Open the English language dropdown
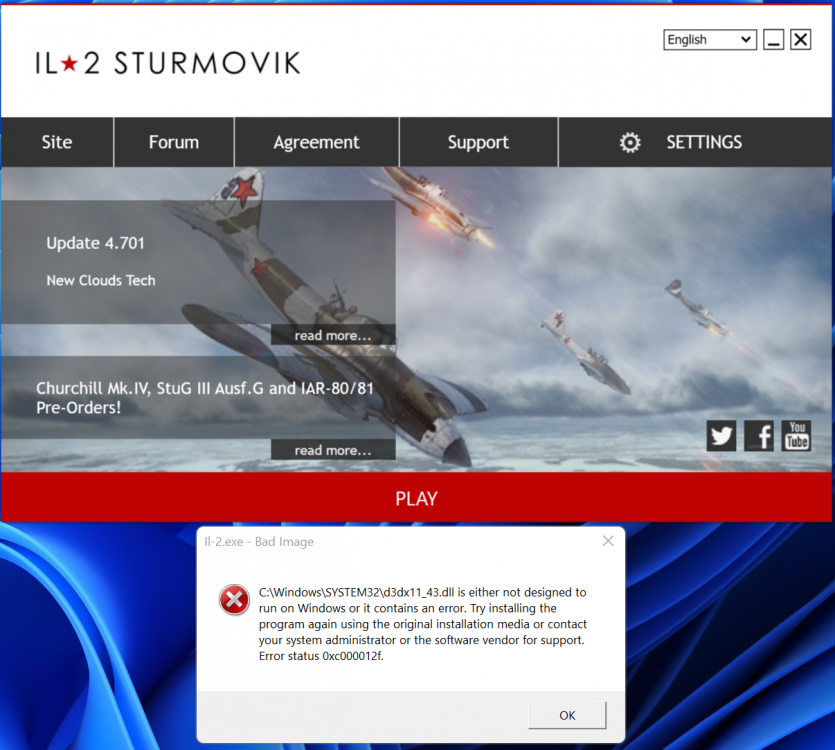Screen dimensions: 835x750 (710, 39)
